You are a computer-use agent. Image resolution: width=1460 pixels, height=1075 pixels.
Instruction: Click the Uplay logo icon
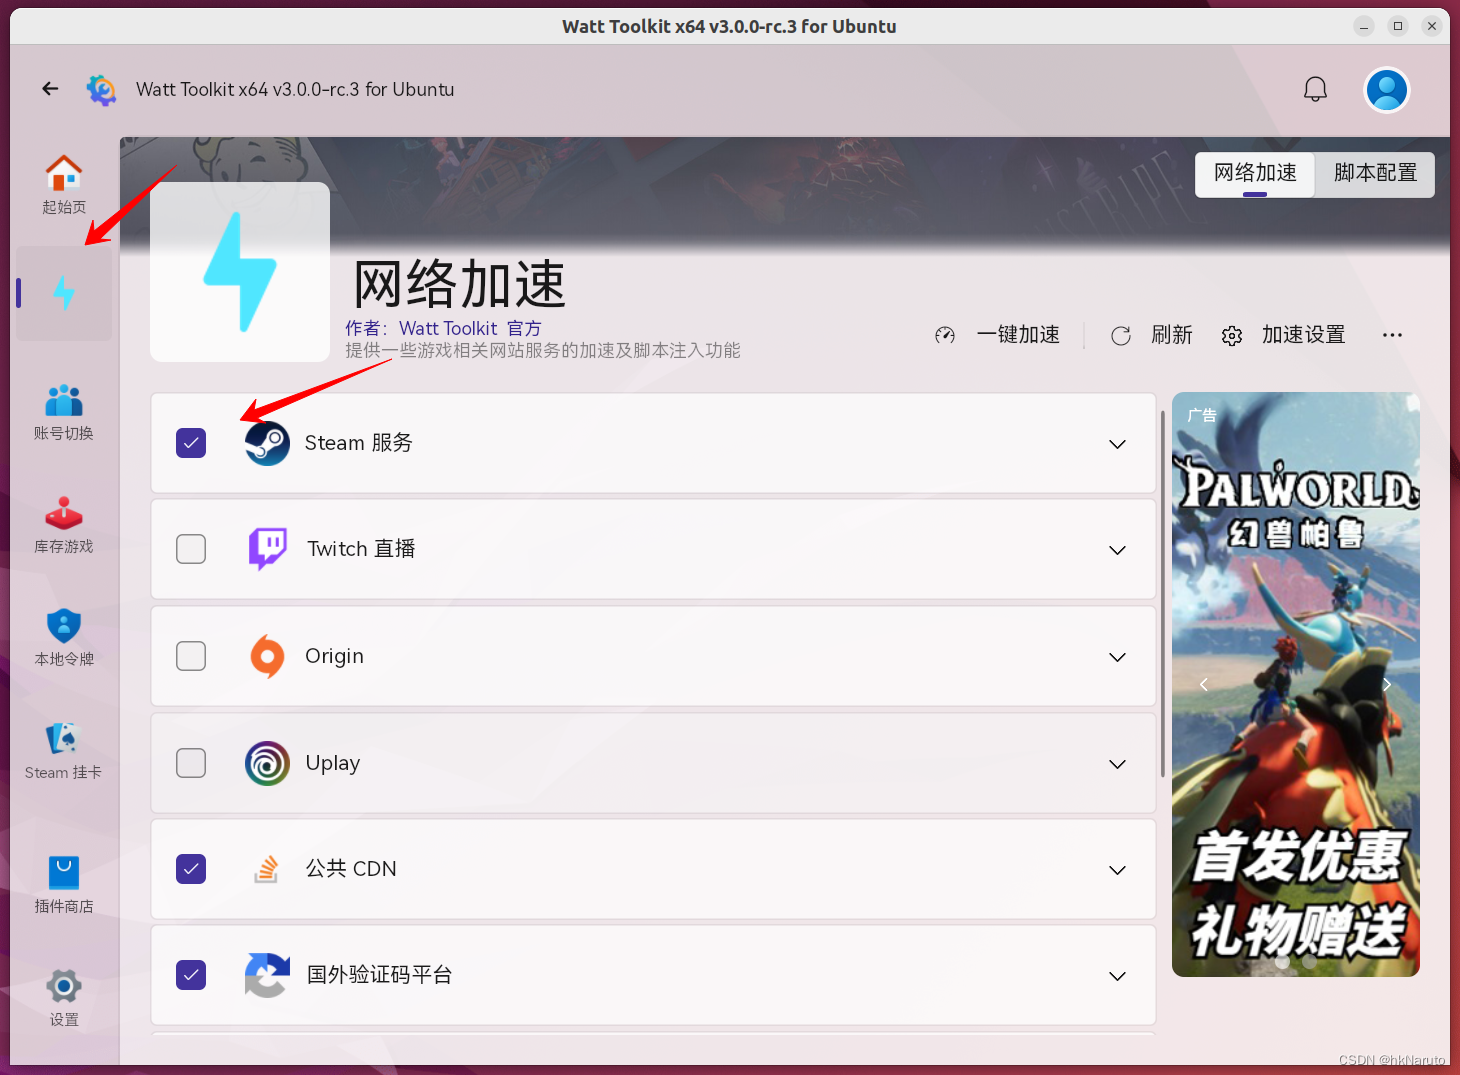click(267, 763)
